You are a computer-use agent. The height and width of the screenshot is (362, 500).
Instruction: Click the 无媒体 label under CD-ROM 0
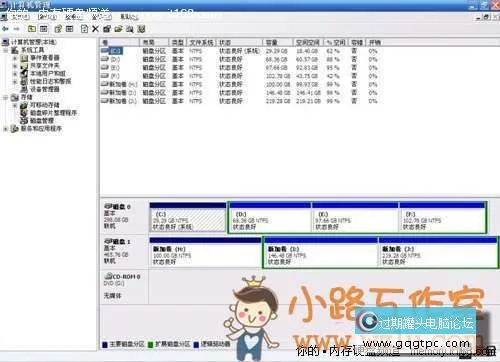tap(112, 295)
